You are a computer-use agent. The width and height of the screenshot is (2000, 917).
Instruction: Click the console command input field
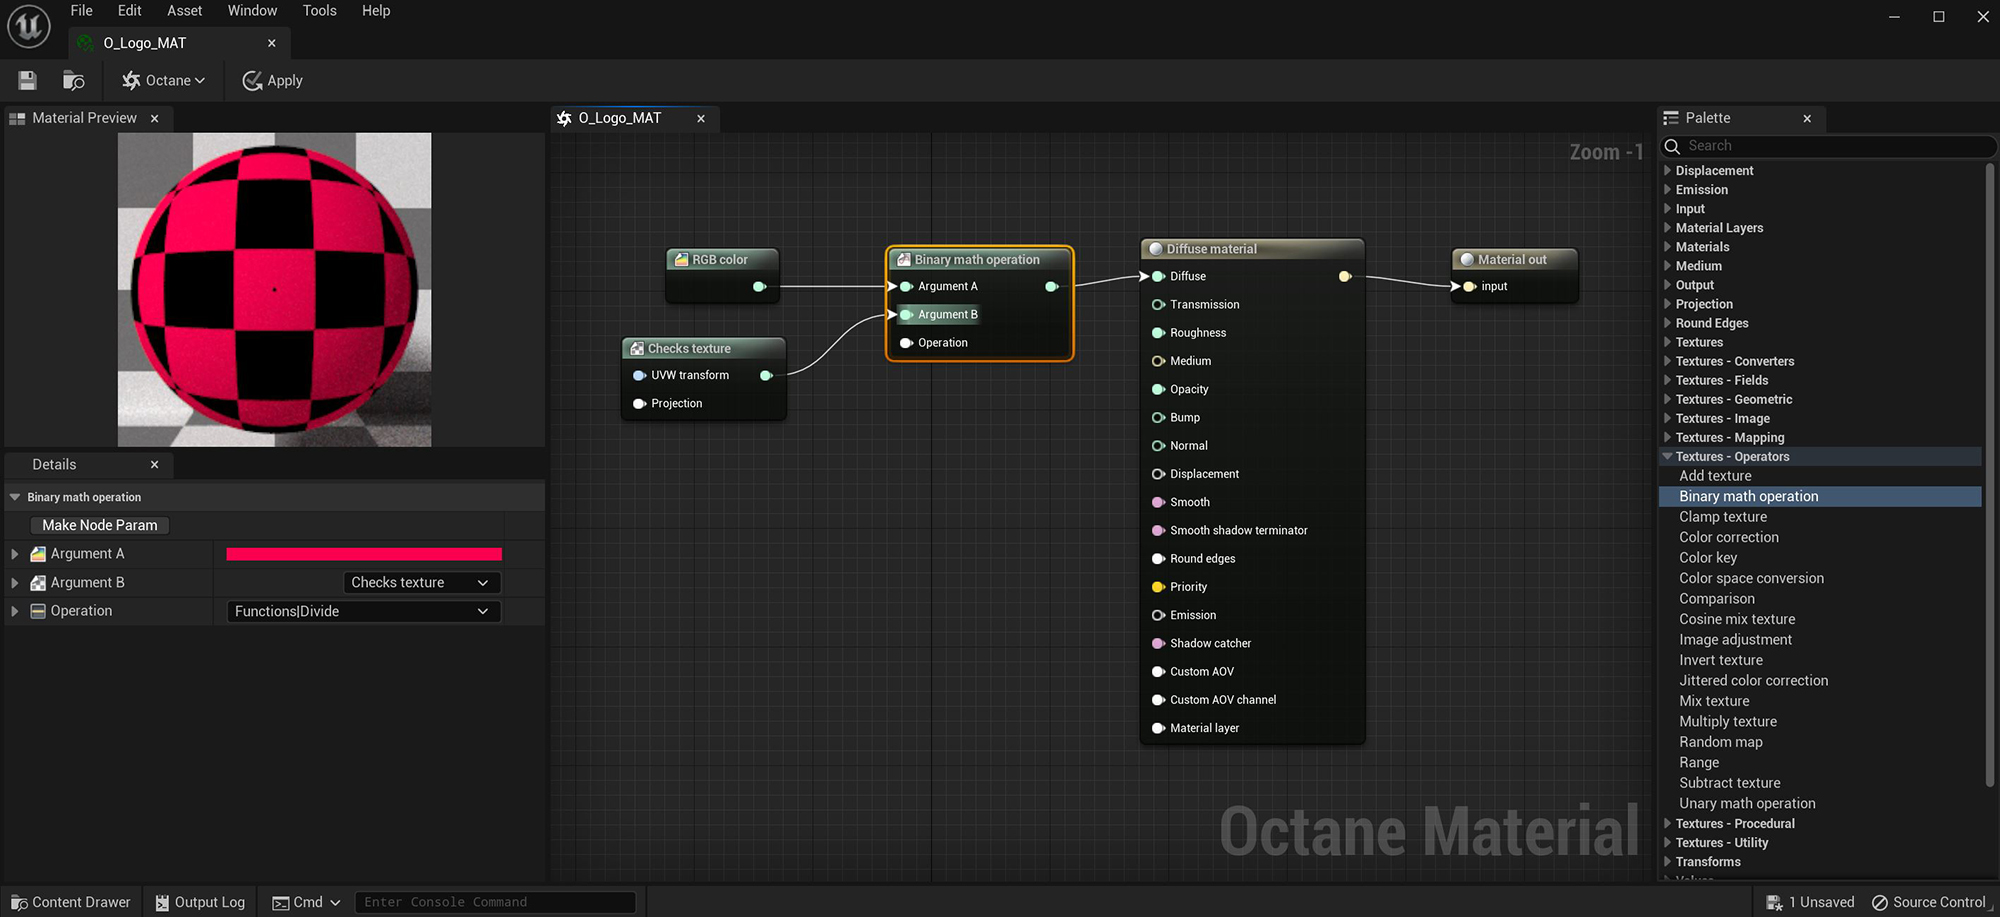495,902
